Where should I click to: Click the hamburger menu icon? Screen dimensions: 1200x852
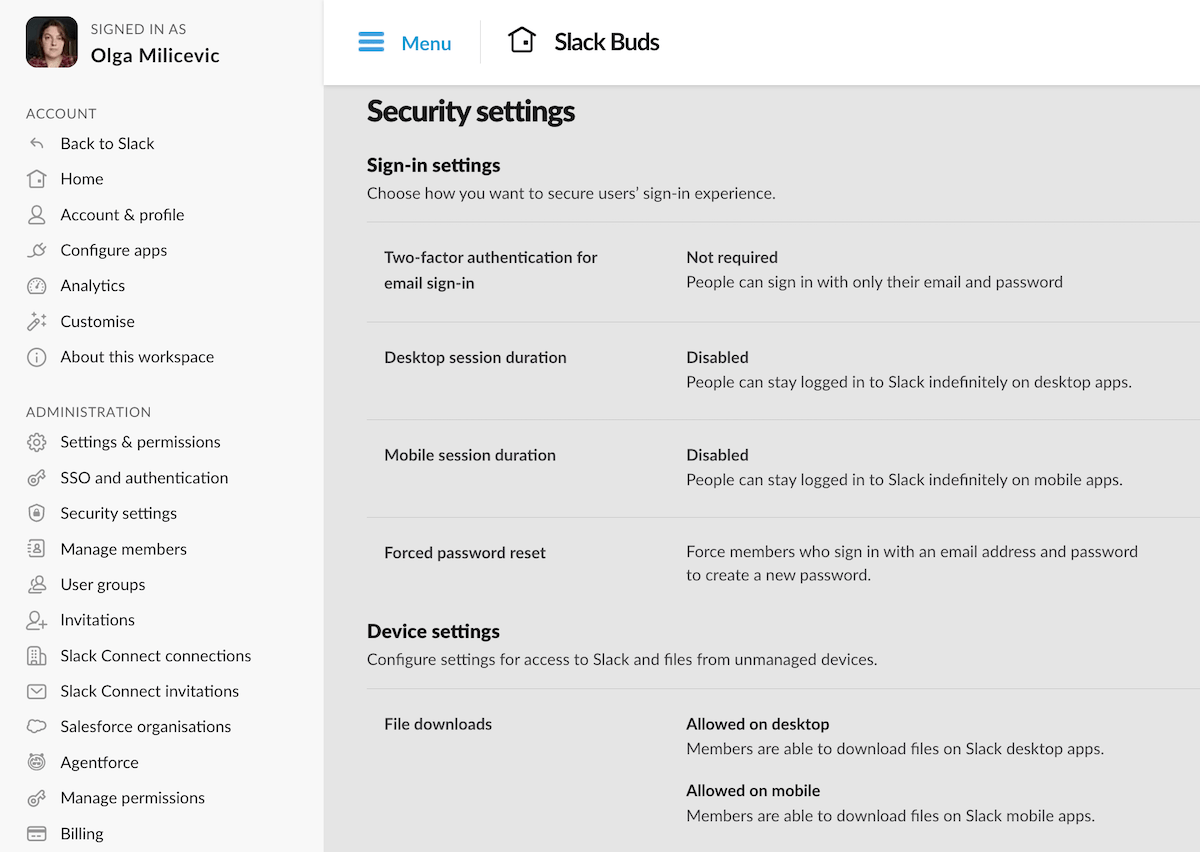pos(371,42)
